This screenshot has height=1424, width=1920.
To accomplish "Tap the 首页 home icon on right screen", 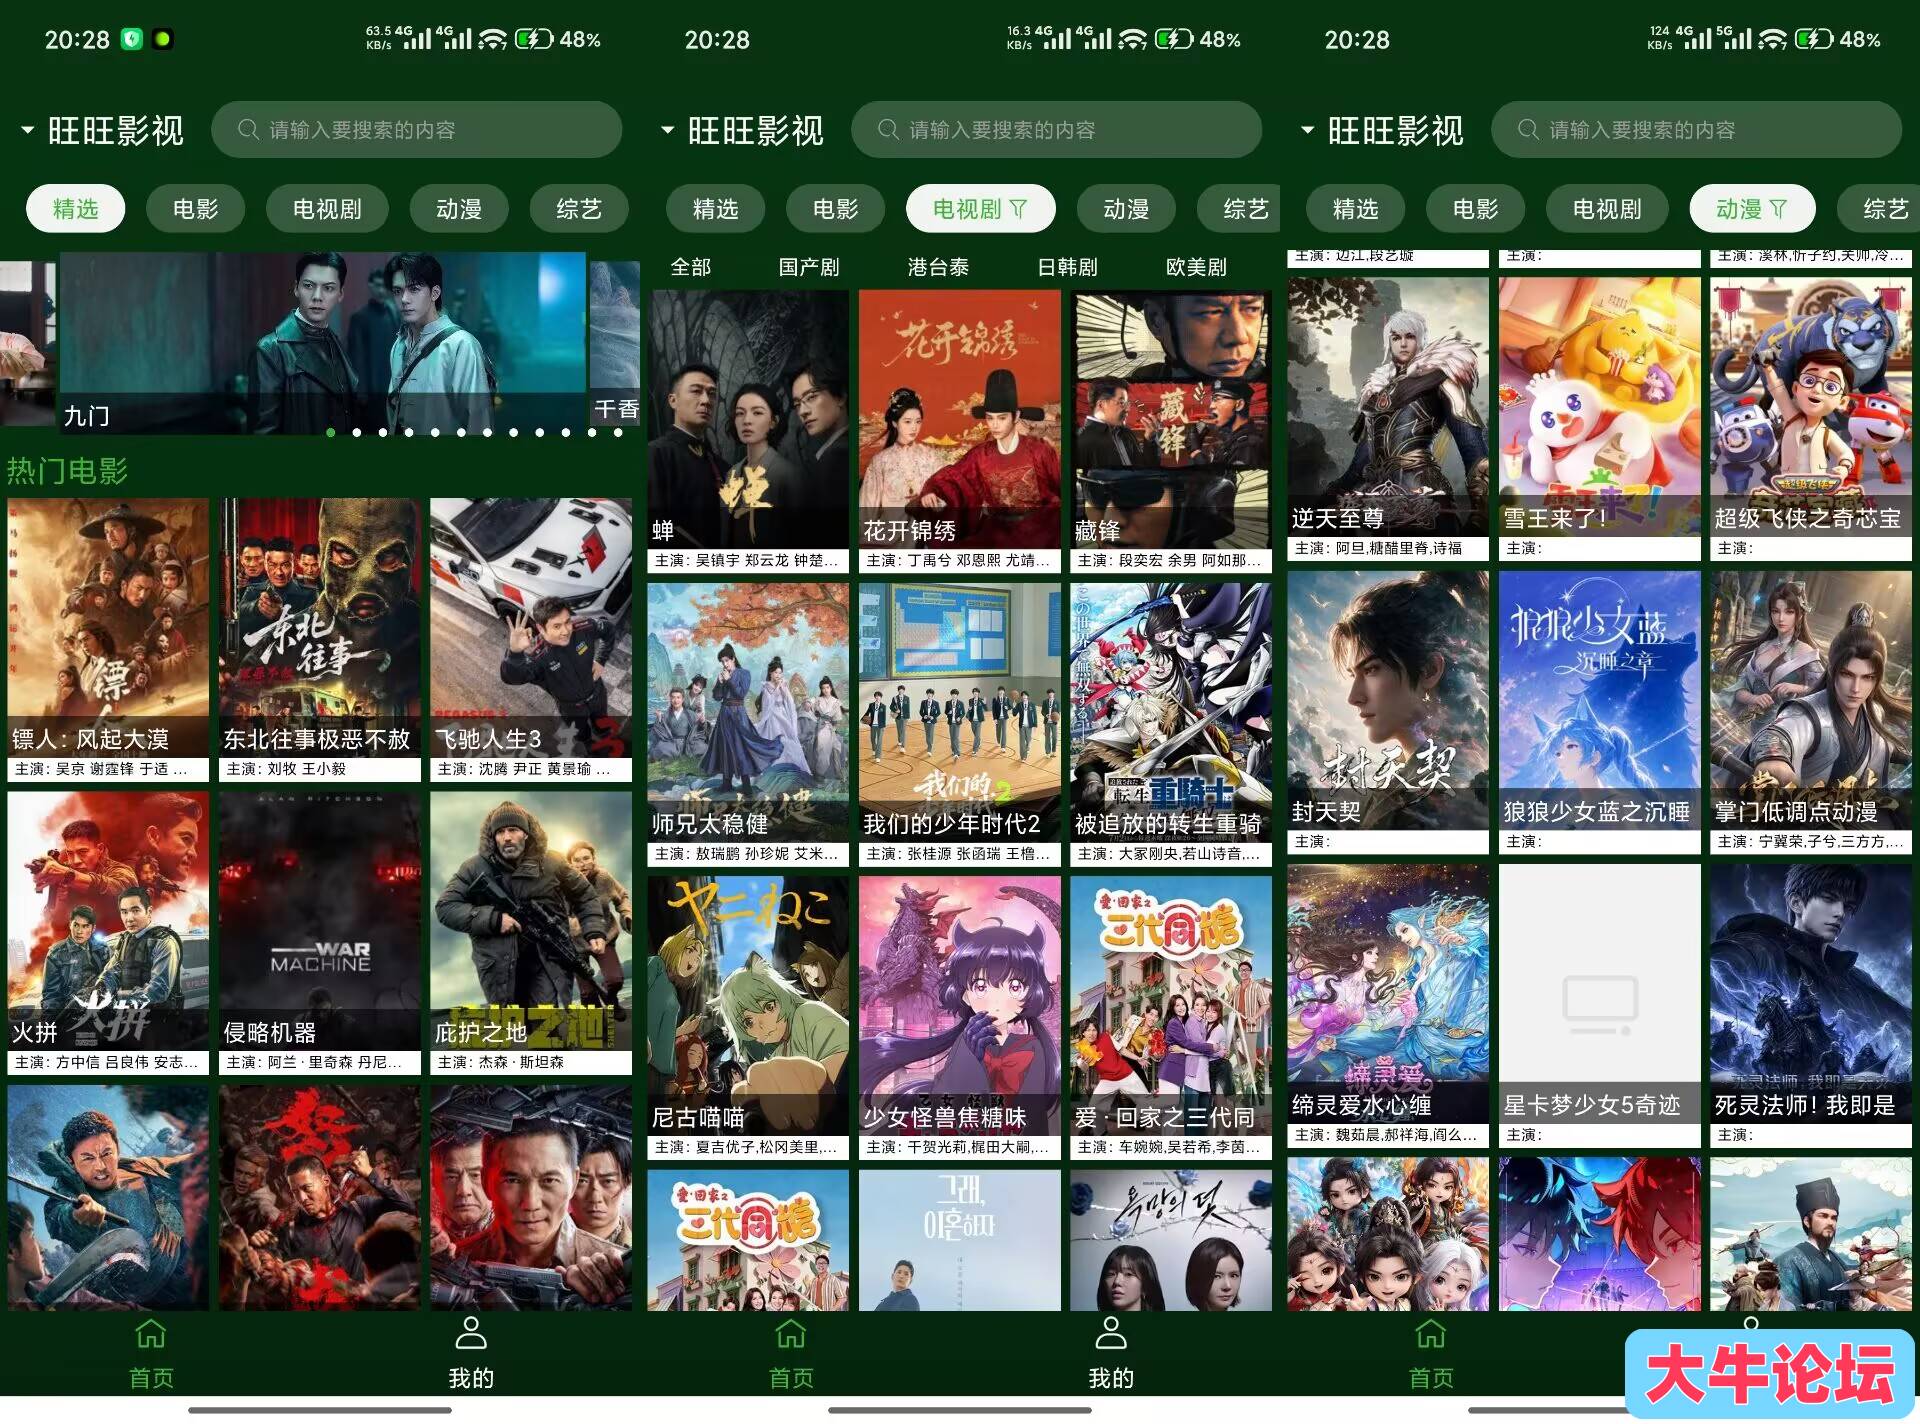I will coord(1431,1334).
